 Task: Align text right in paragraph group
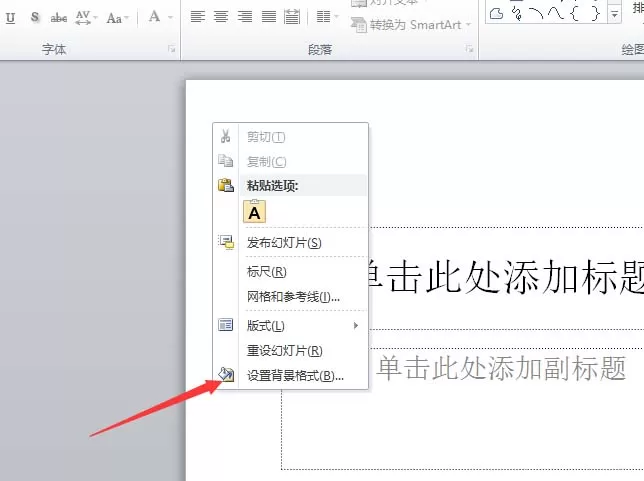(x=245, y=17)
